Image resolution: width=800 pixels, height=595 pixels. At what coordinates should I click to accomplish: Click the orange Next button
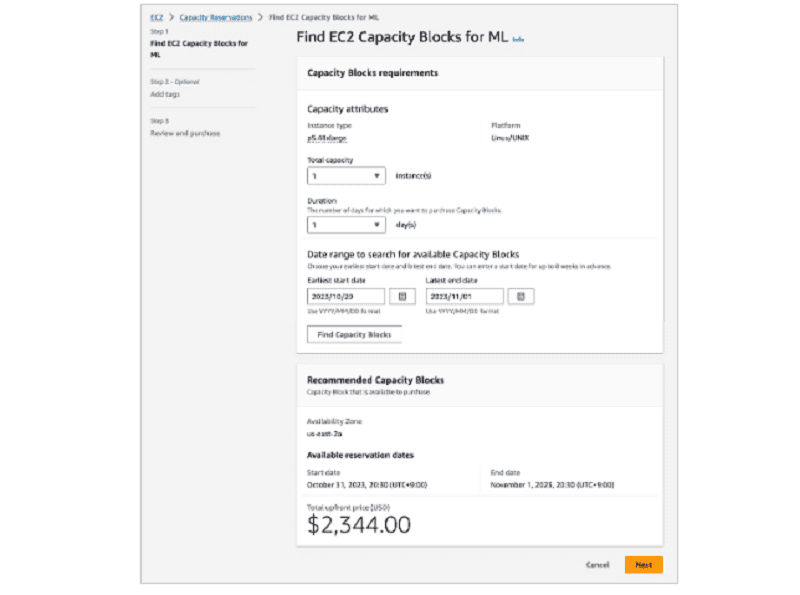pos(643,565)
